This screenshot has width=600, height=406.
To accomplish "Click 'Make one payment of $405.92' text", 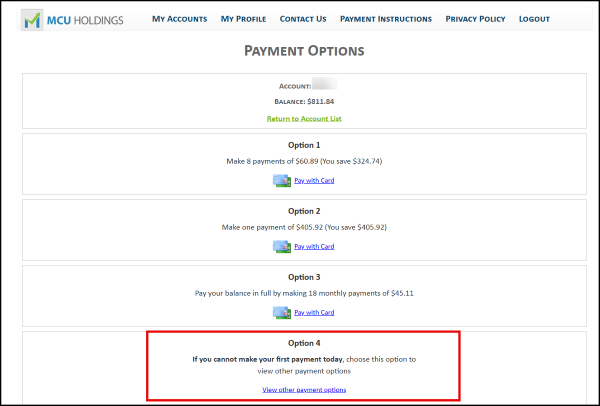I will pos(272,228).
